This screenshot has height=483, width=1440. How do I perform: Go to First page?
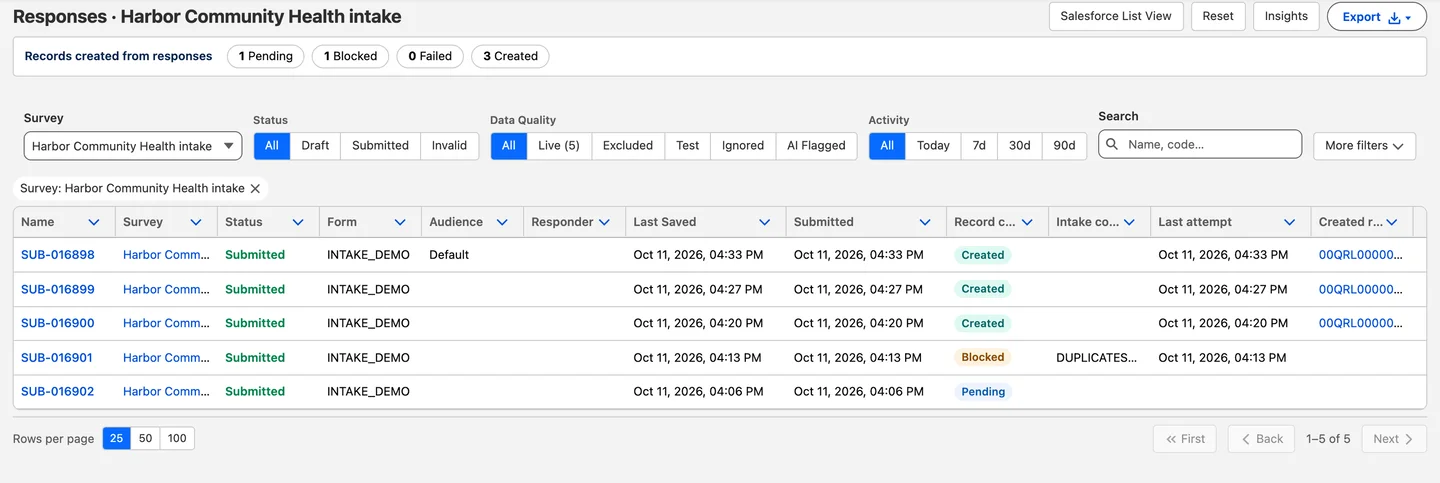pyautogui.click(x=1185, y=439)
